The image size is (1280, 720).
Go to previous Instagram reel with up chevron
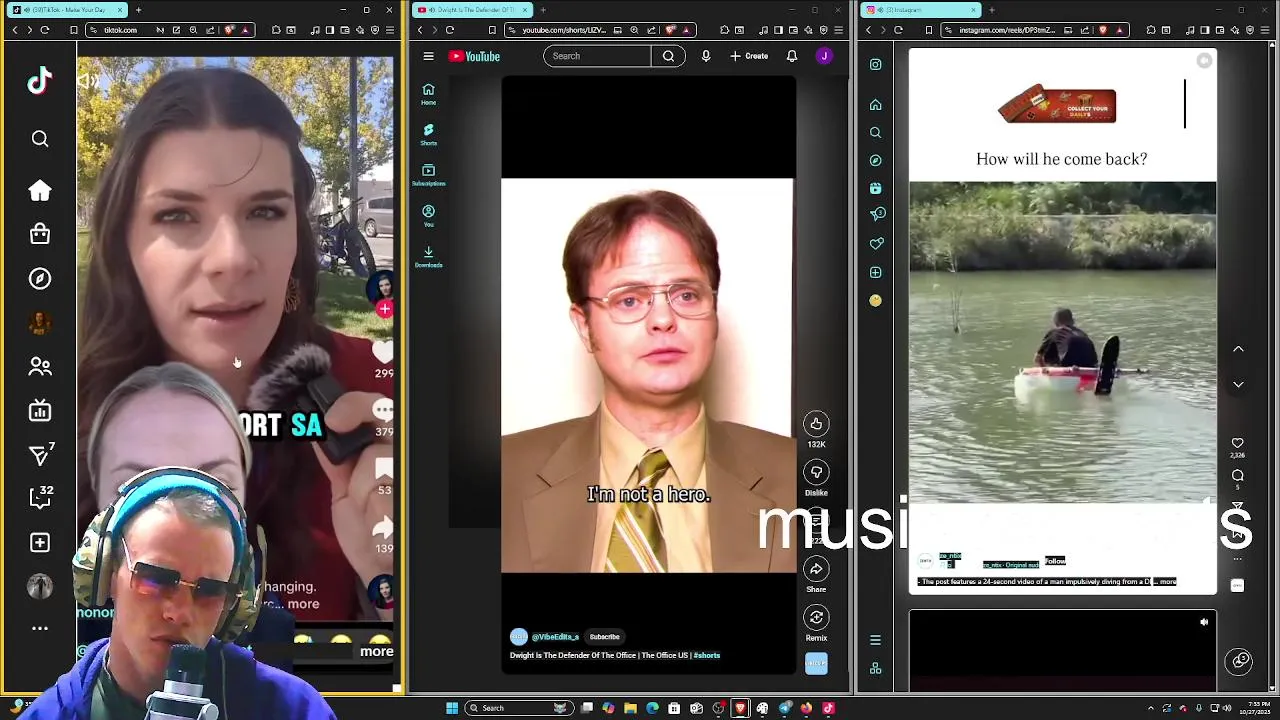click(1238, 349)
